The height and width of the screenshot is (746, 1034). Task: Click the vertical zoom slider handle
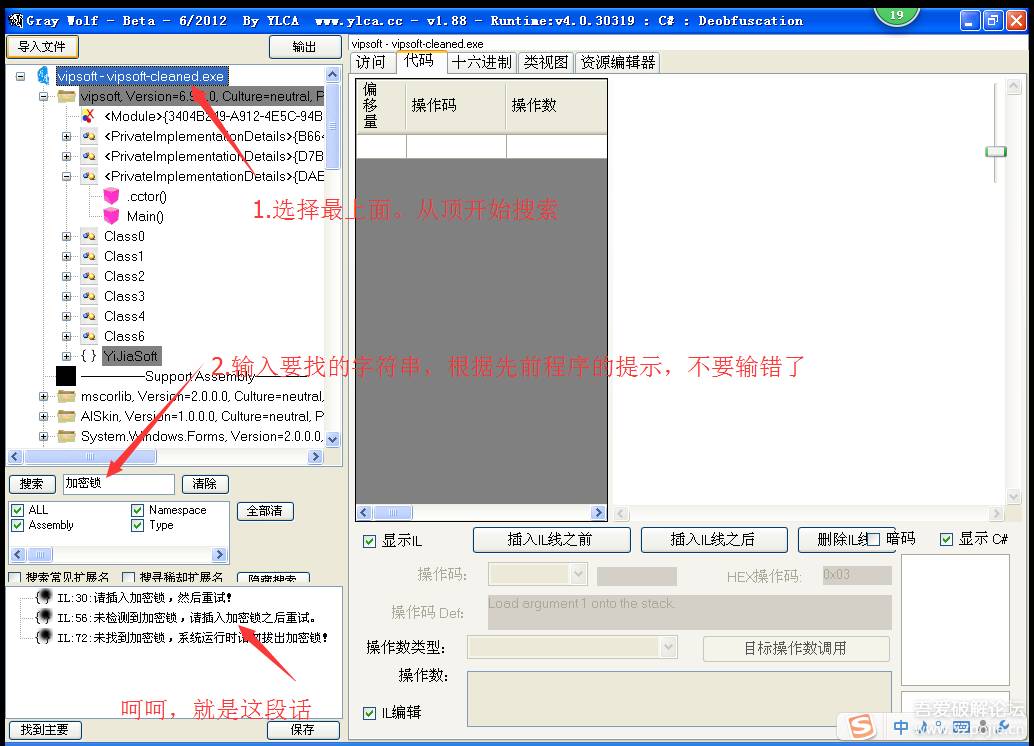[x=996, y=152]
